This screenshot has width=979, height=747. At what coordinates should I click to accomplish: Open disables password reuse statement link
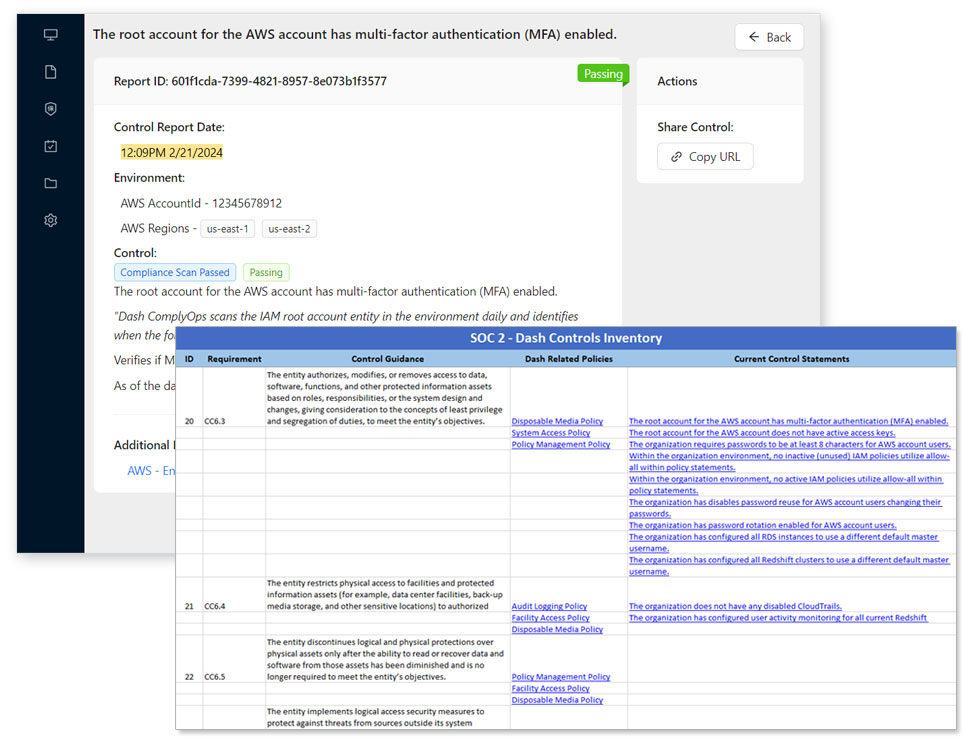tap(785, 508)
